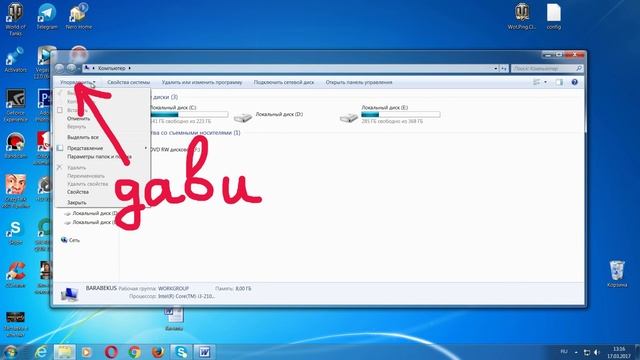Image resolution: width=640 pixels, height=360 pixels.
Task: Click Компьютер in the address bar
Action: point(111,68)
